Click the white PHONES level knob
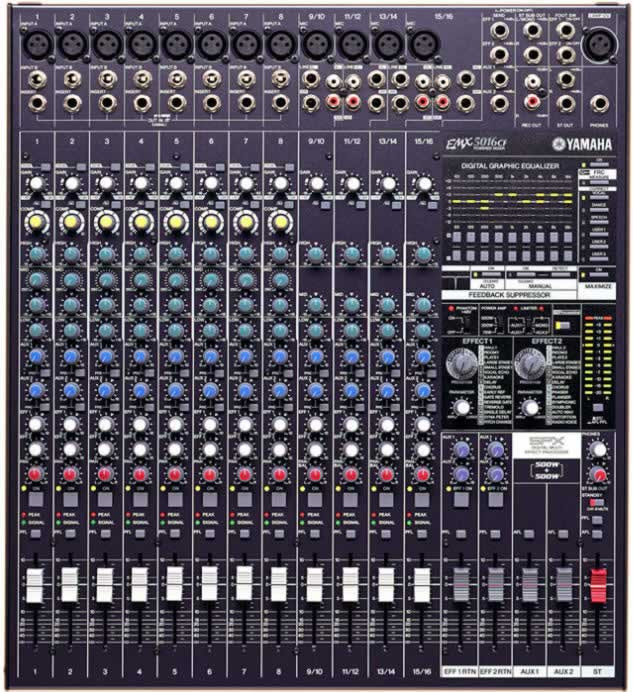Viewport: 633px width, 692px height. click(598, 450)
